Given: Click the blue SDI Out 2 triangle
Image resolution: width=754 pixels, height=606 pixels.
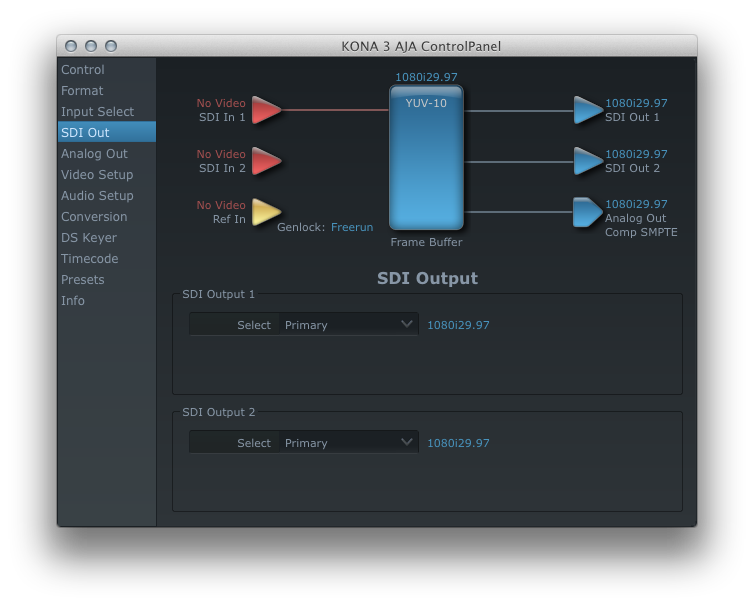Looking at the screenshot, I should [588, 161].
